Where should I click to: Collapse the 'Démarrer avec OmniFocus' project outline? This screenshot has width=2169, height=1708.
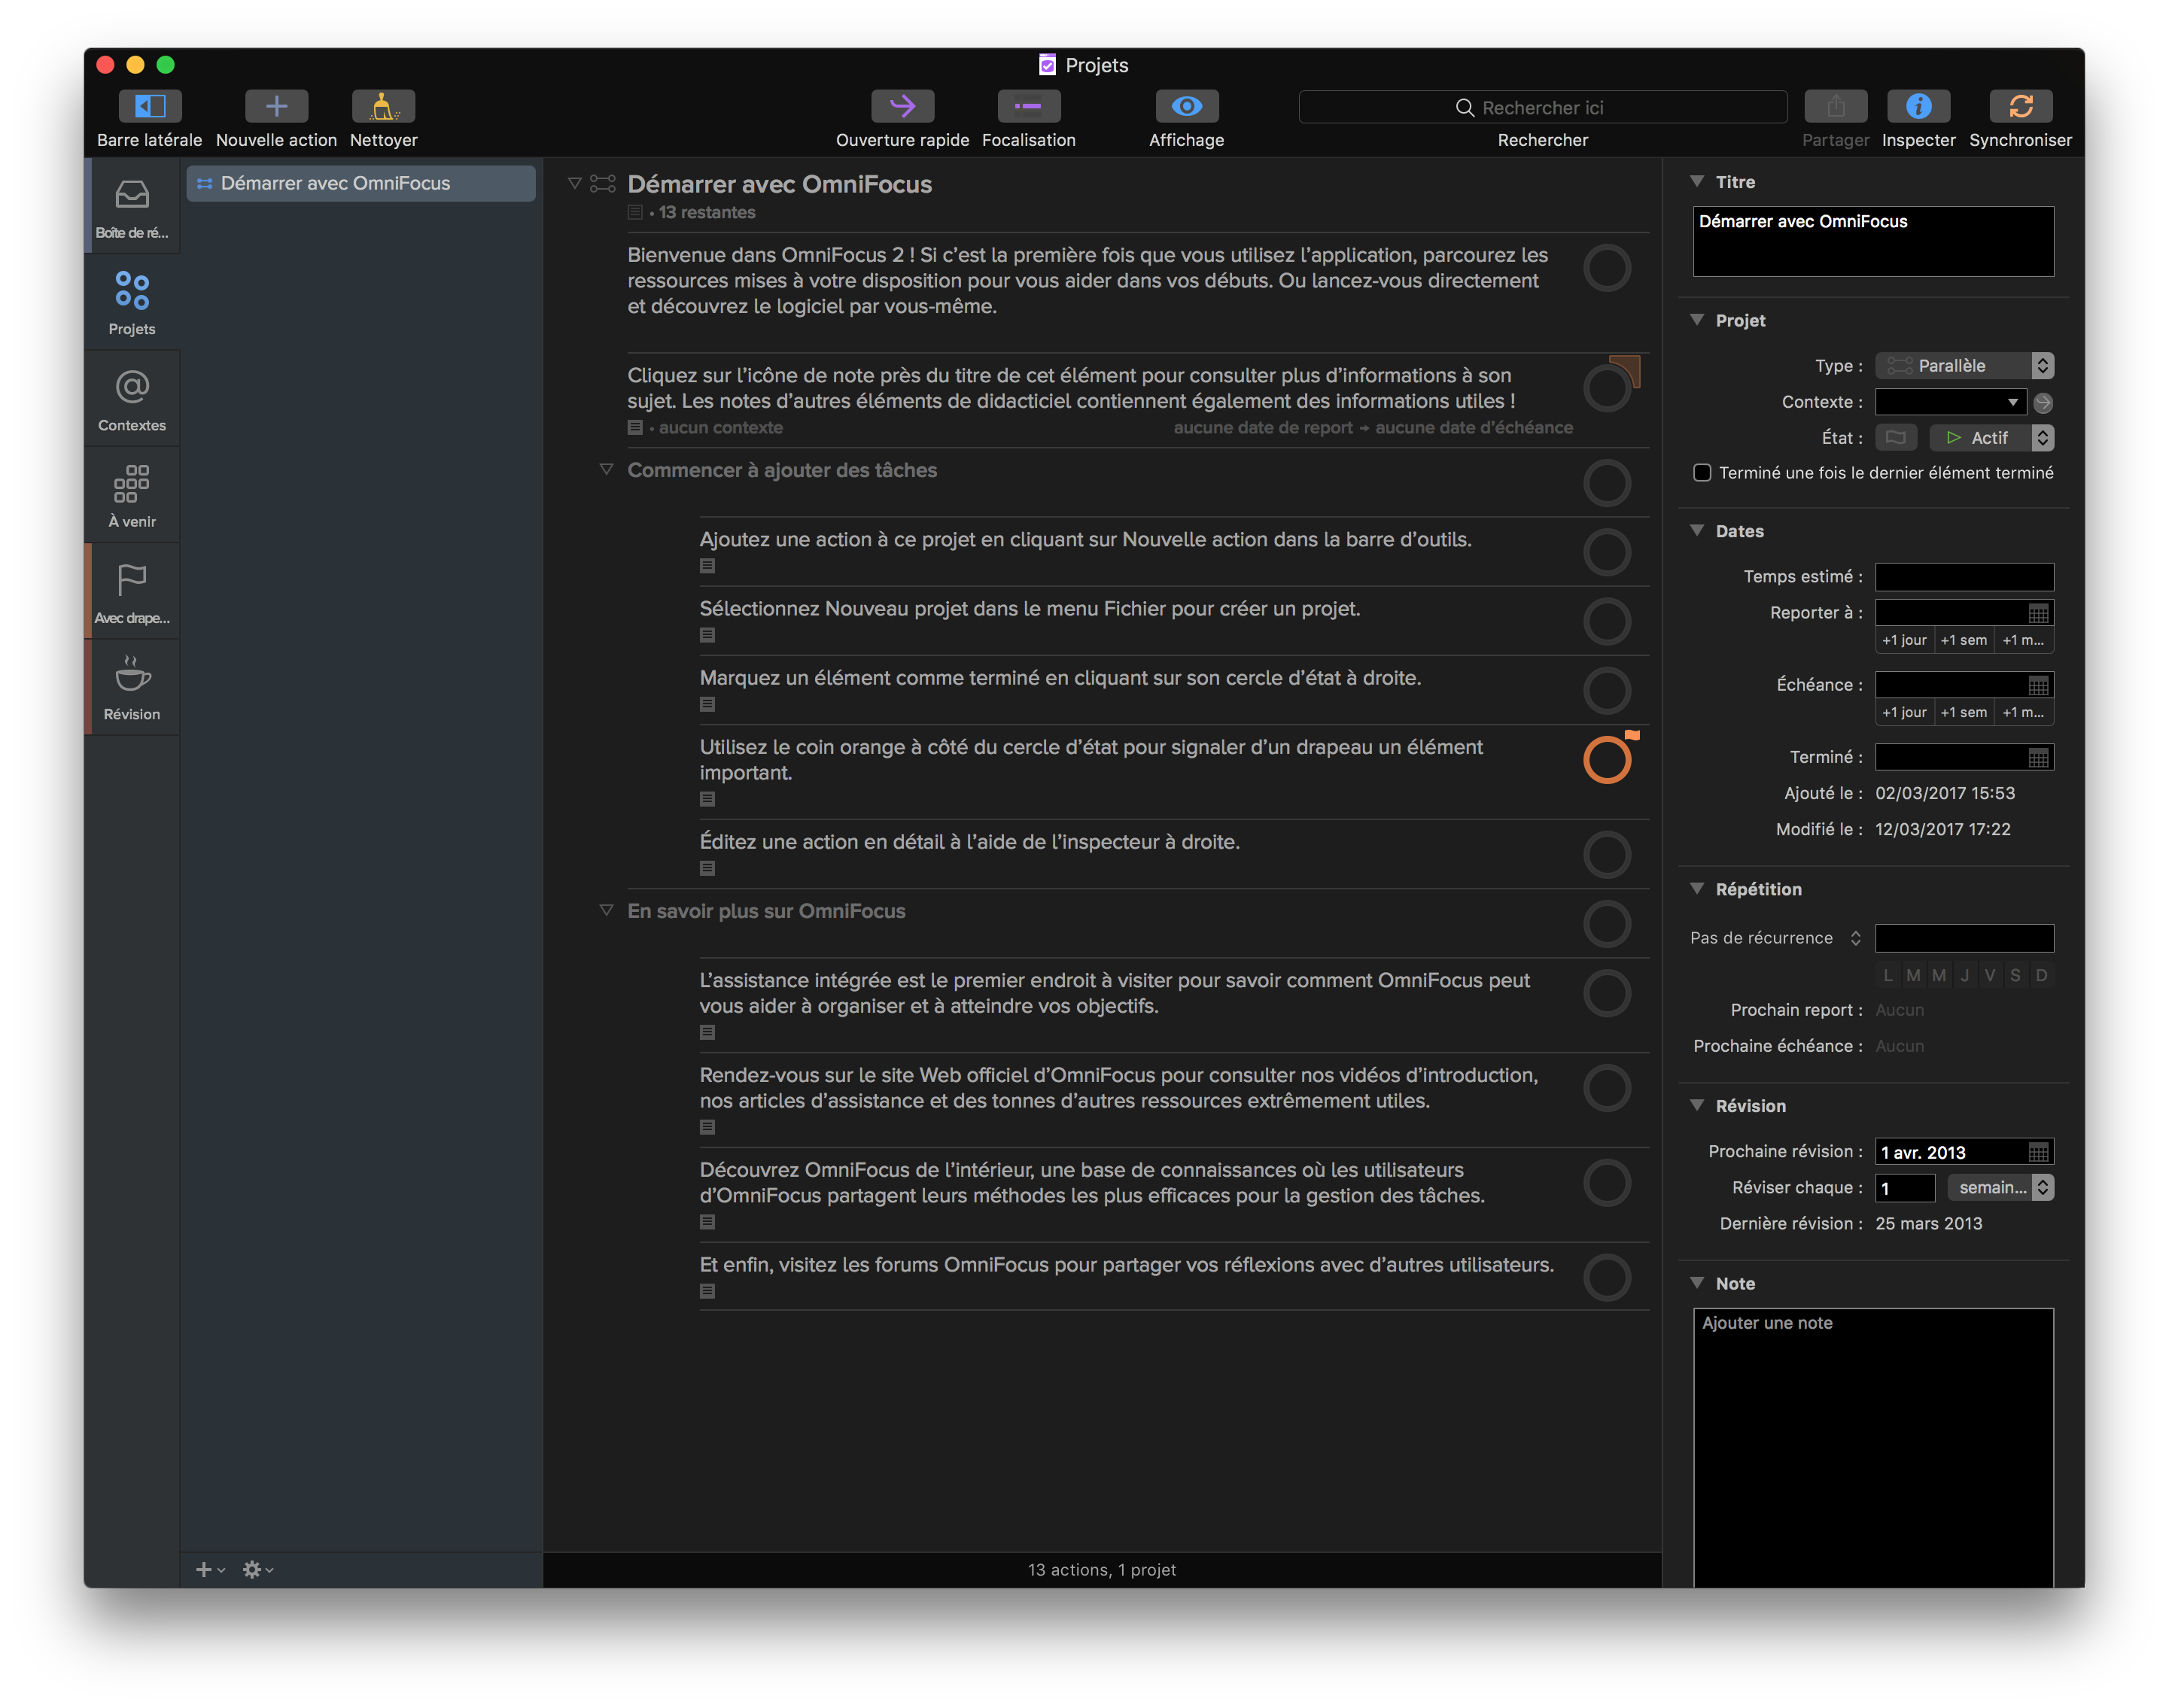coord(574,184)
